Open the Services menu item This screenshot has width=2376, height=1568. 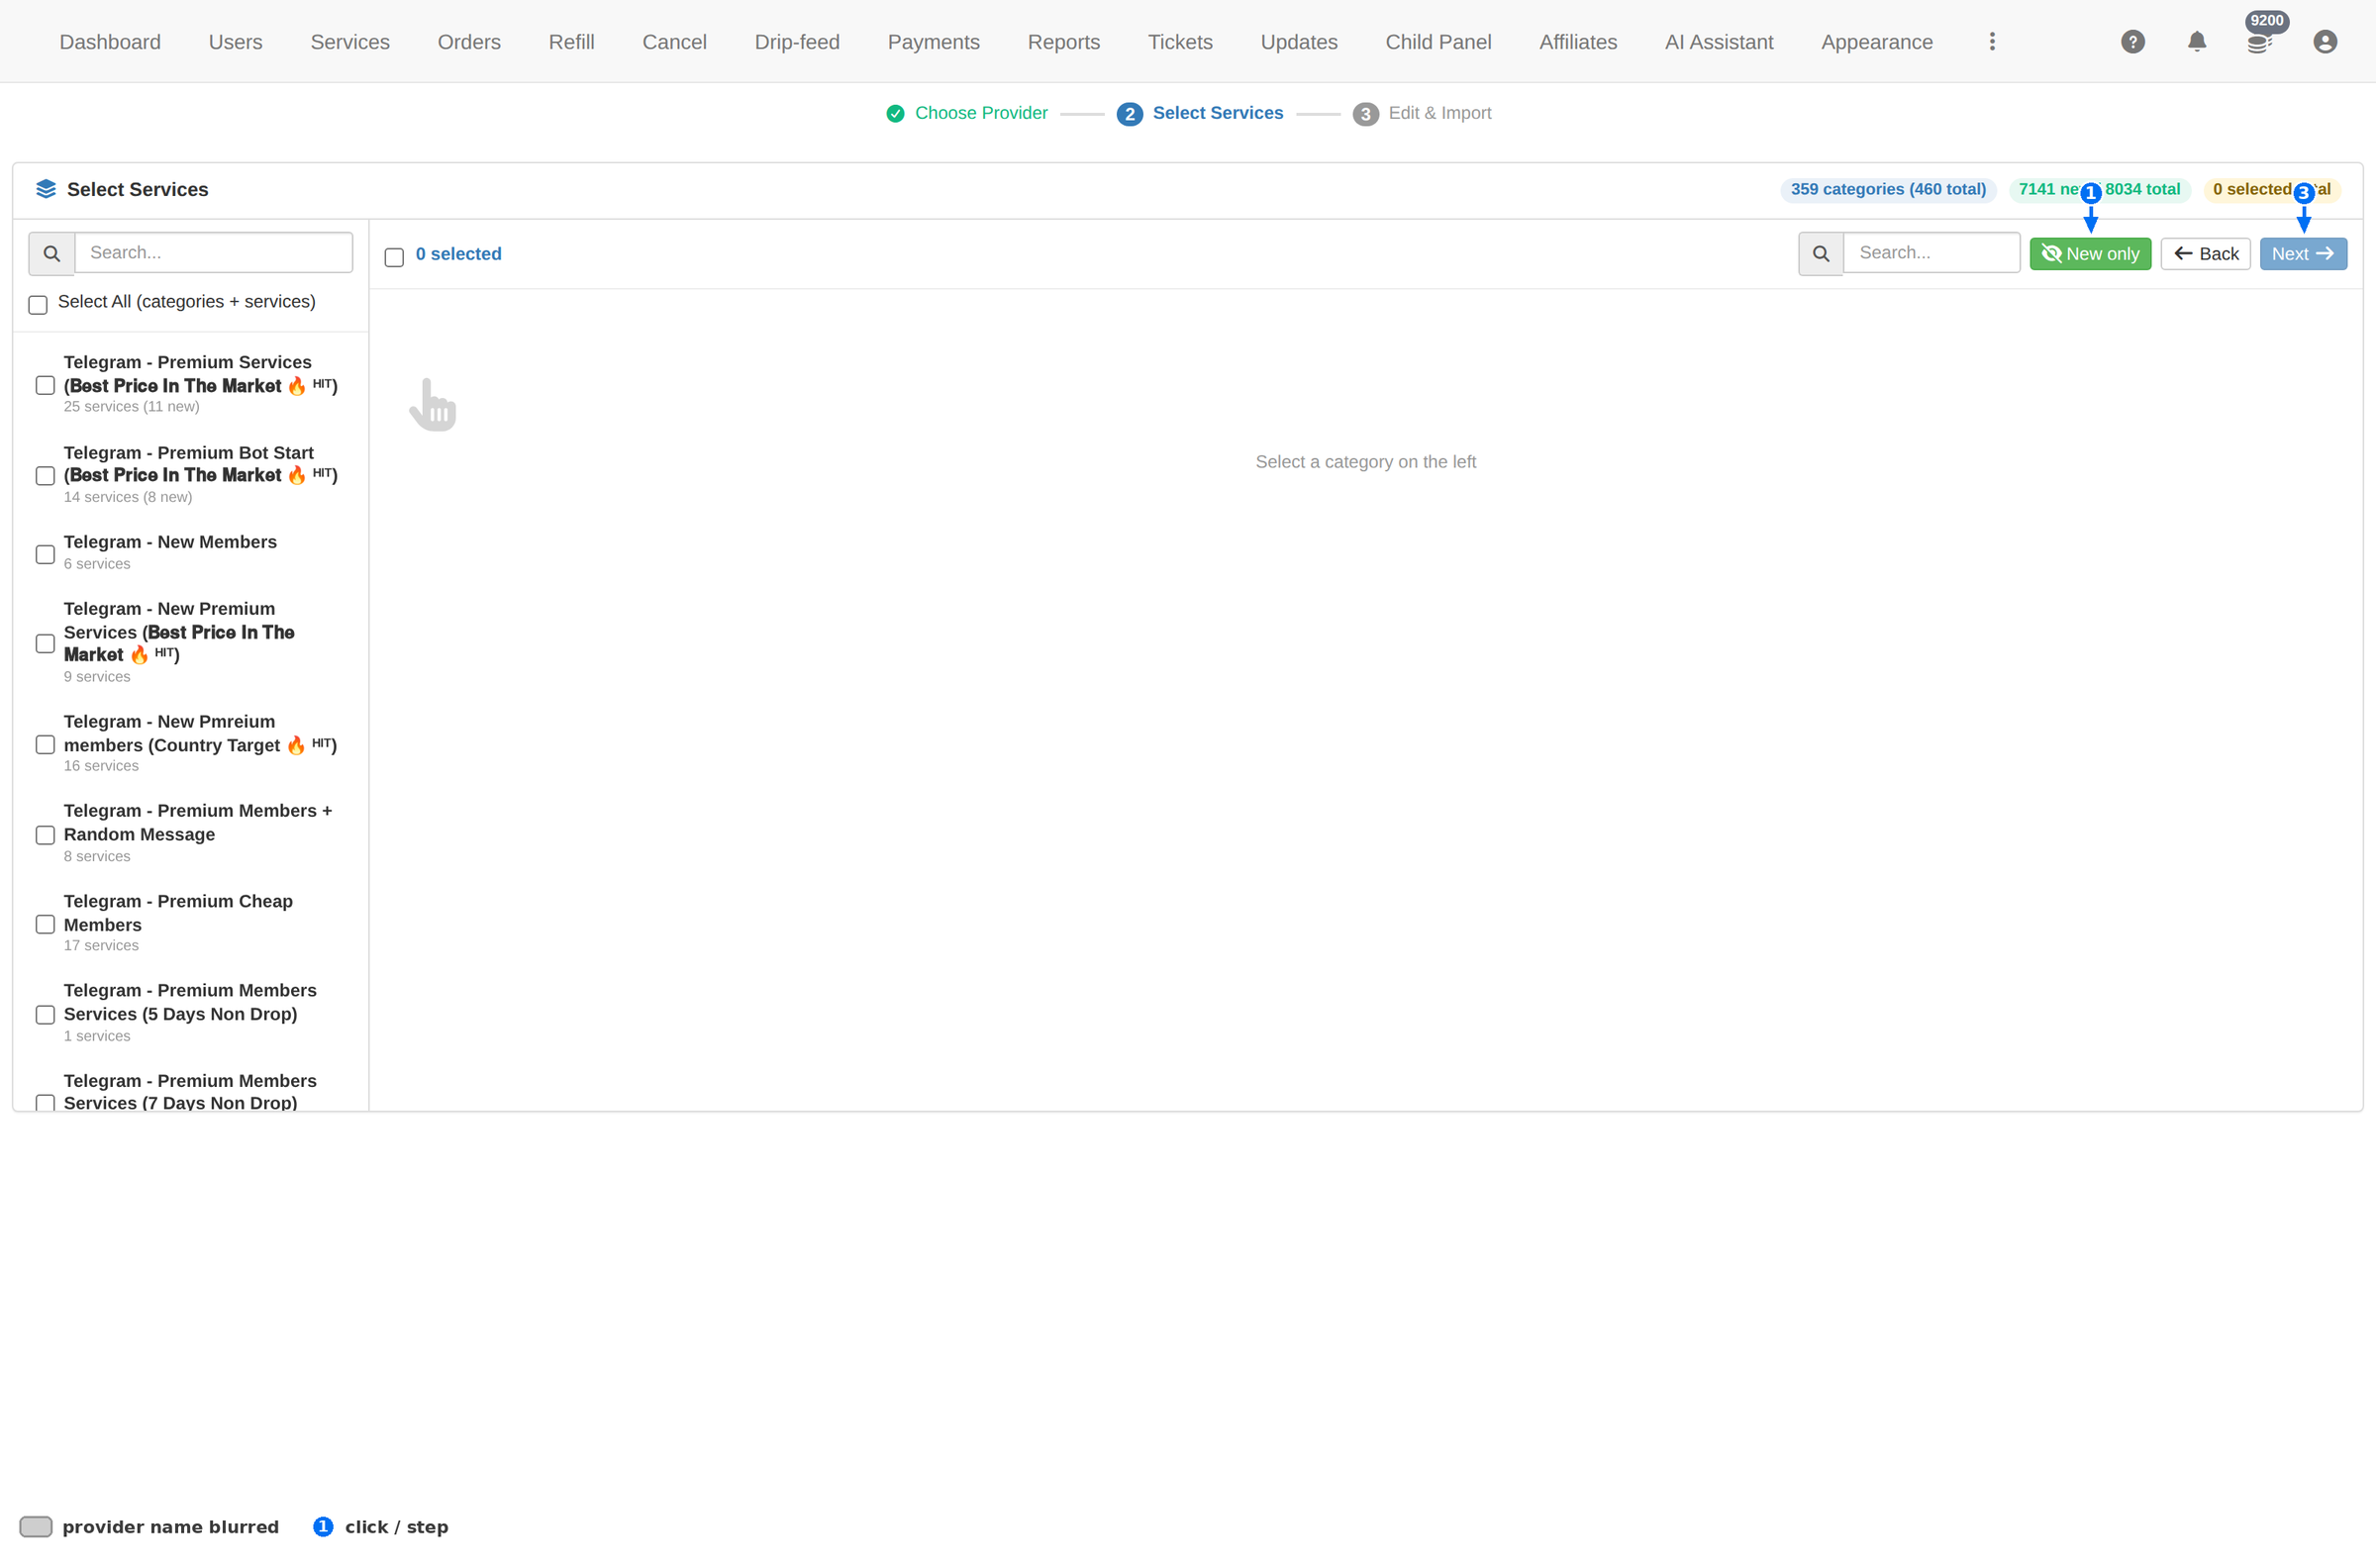[350, 42]
